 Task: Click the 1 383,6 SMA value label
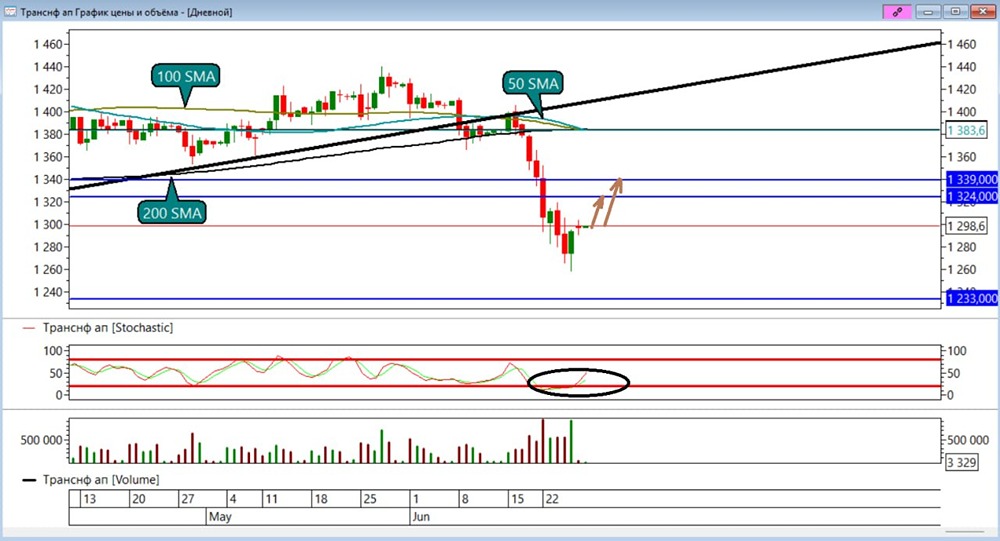966,130
